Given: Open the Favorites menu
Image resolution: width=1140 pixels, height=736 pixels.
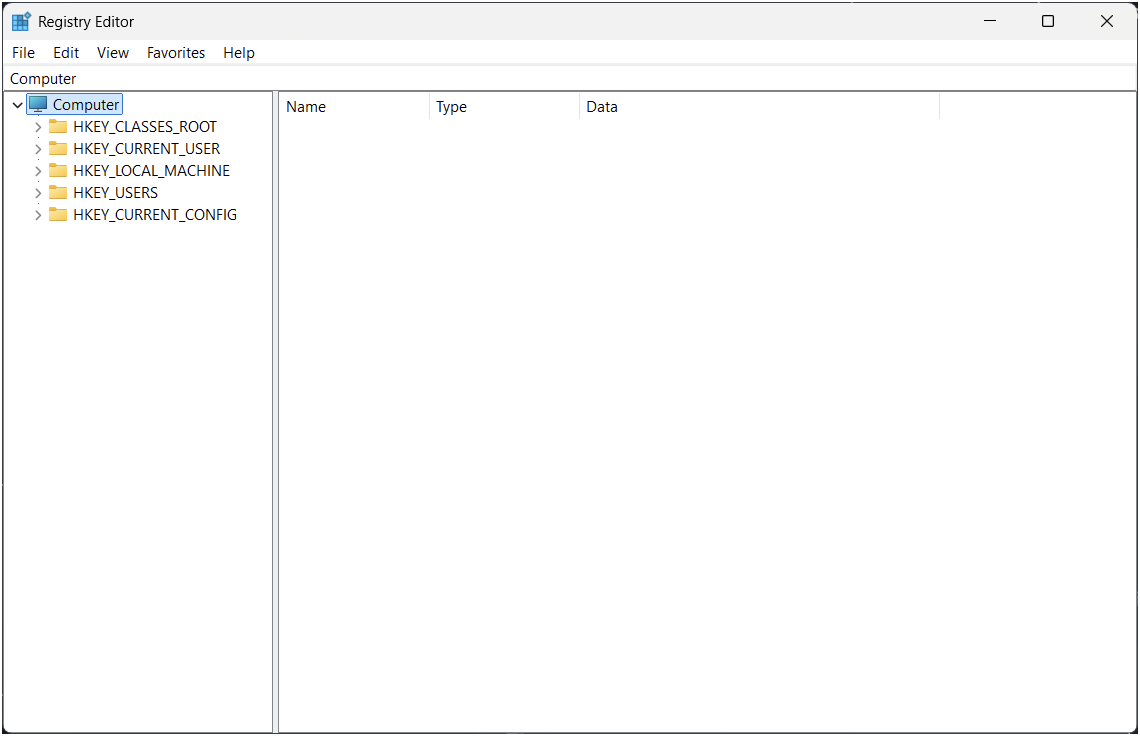Looking at the screenshot, I should click(x=176, y=53).
